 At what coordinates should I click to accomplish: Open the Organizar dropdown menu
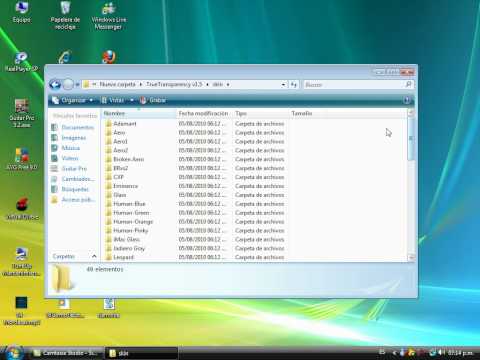click(73, 100)
